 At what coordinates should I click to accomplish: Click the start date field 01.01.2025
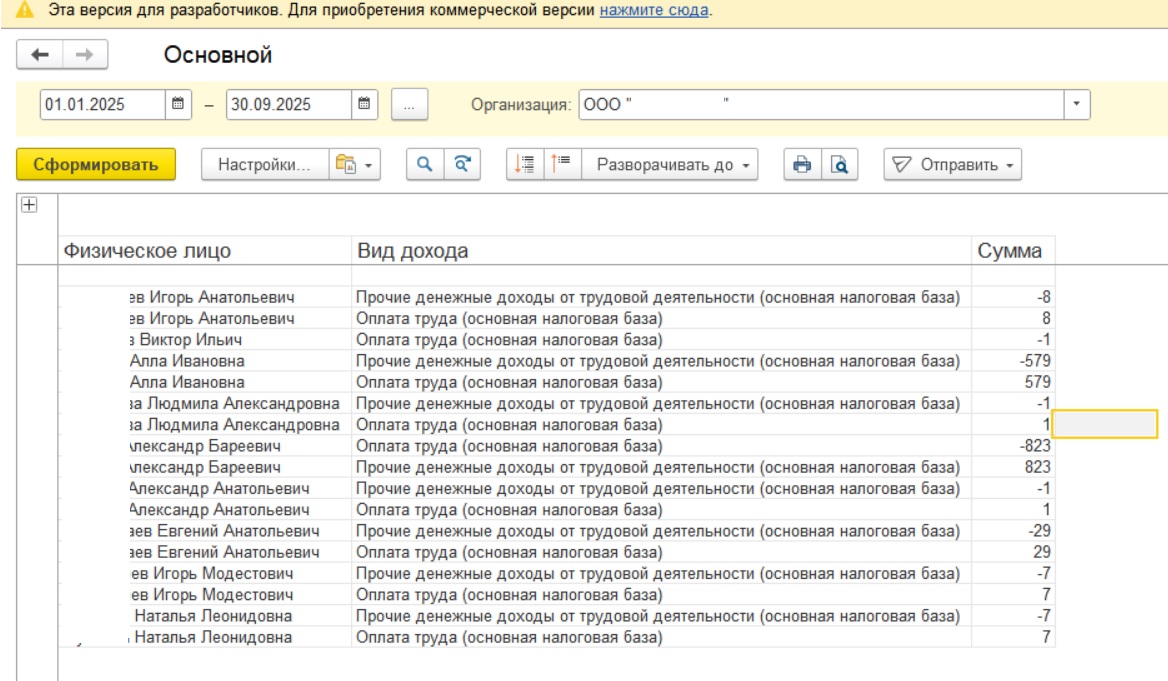pyautogui.click(x=102, y=103)
